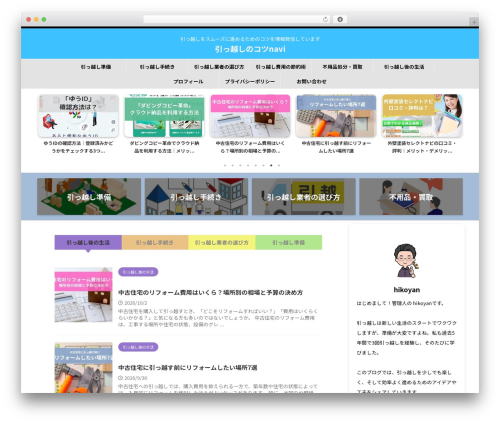The height and width of the screenshot is (423, 500).
Task: Open the 引っ越し準備 image banner
Action: 89,197
